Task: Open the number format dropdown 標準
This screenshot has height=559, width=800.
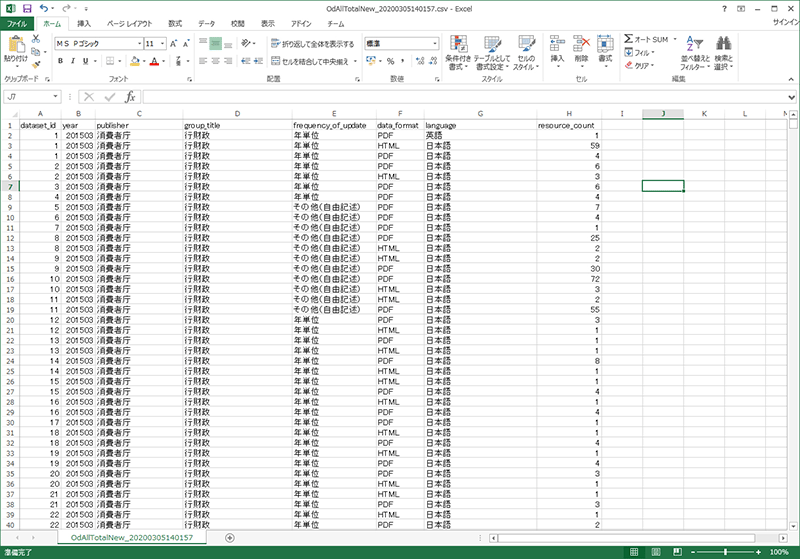Action: pos(435,44)
